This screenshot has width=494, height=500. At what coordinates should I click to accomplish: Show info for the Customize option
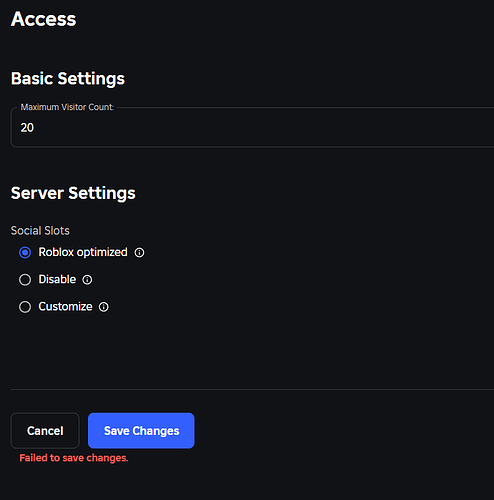click(x=104, y=307)
